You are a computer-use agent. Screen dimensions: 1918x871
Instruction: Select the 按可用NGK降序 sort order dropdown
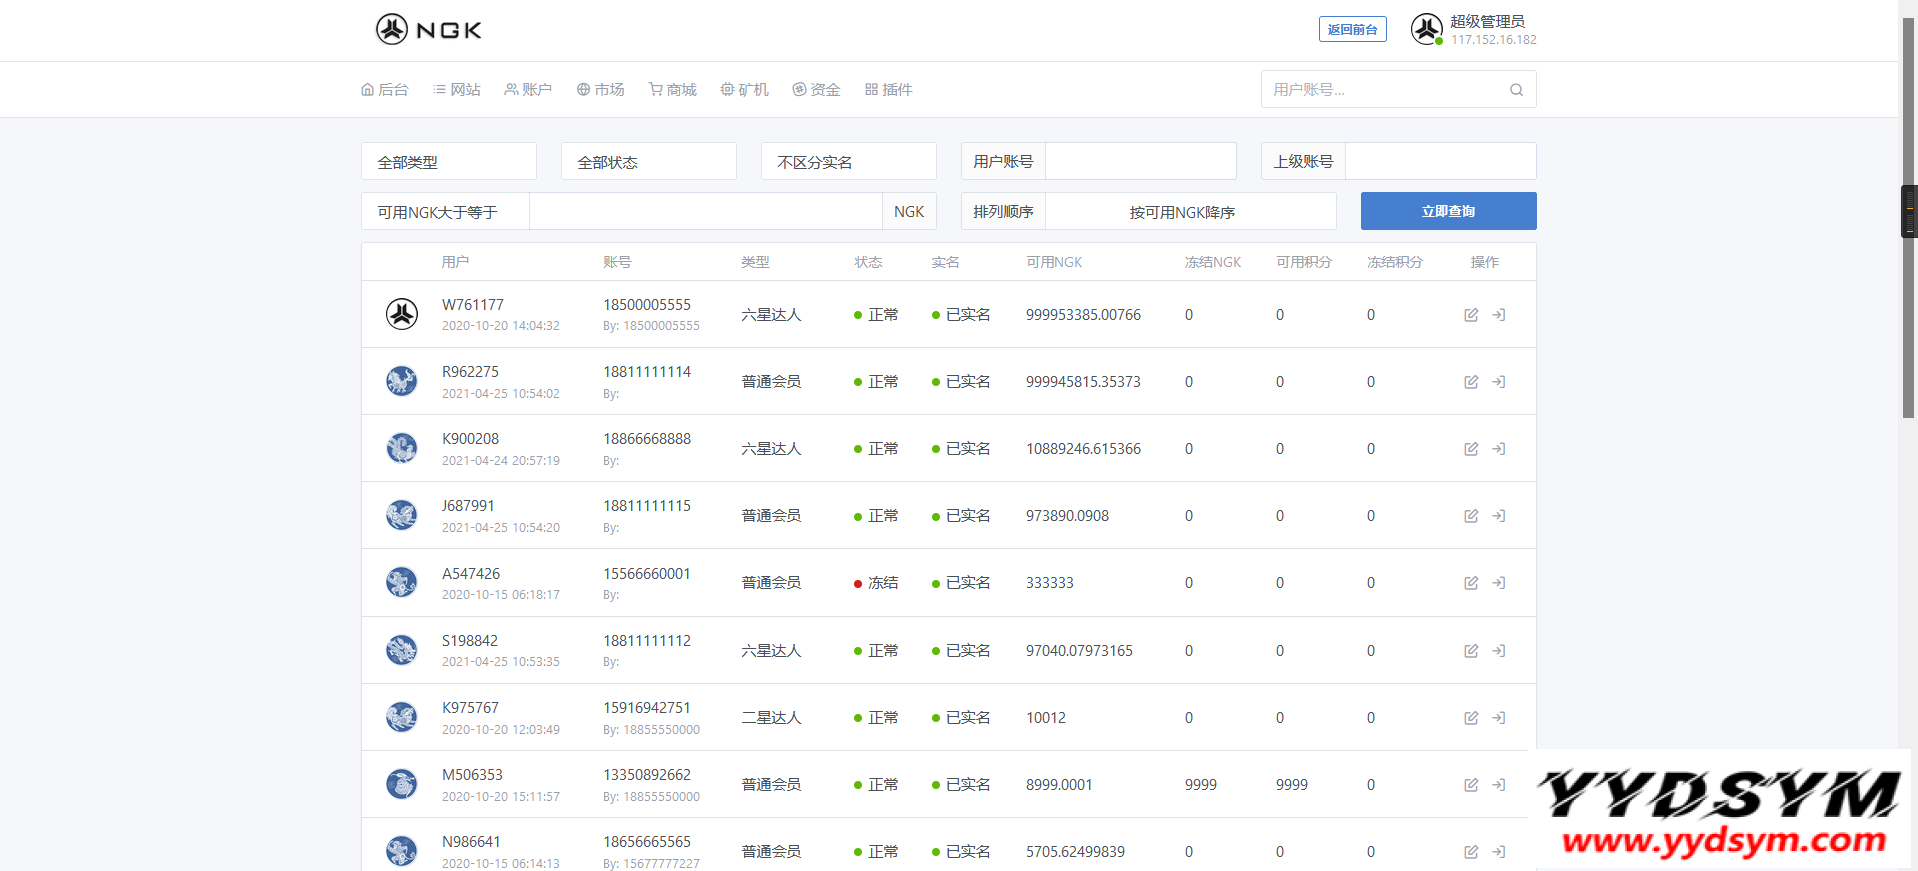click(1189, 212)
